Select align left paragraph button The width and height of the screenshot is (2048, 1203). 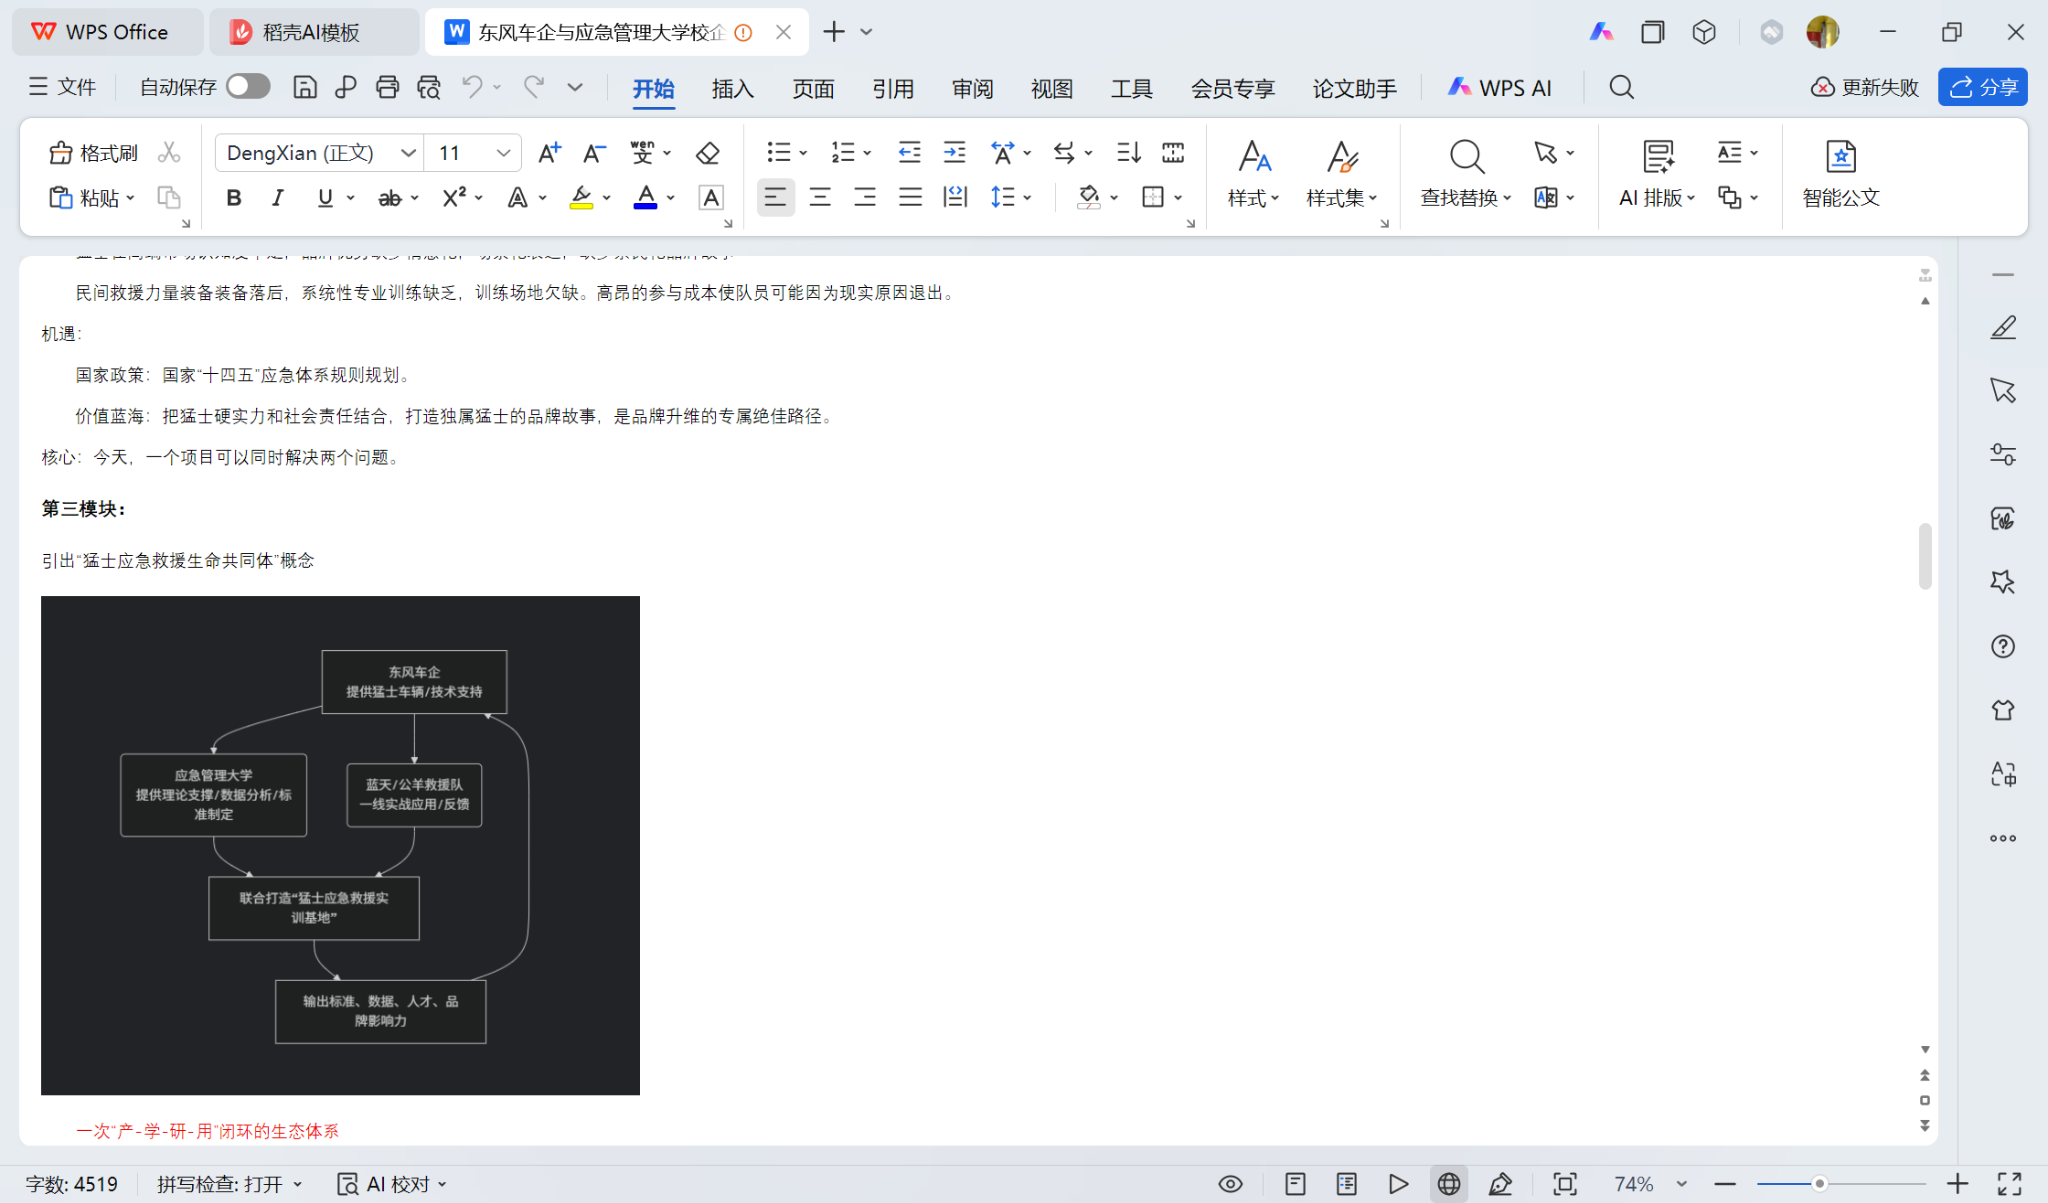tap(775, 197)
